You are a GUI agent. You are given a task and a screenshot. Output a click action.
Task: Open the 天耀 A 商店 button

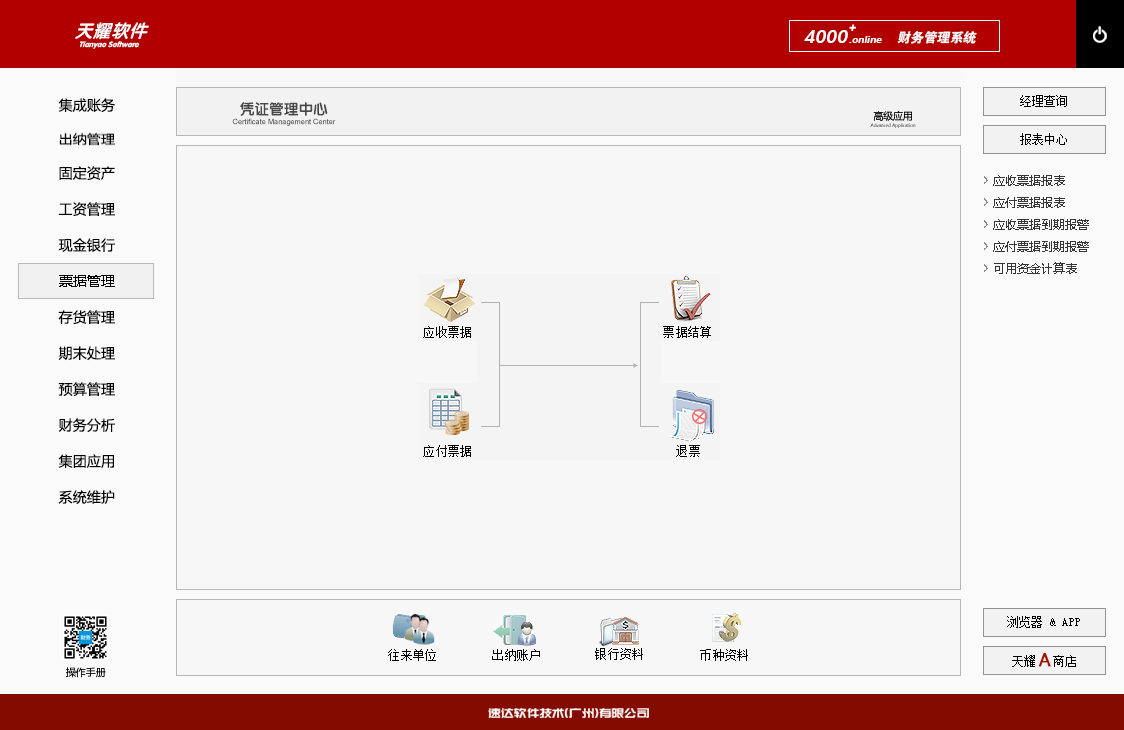pos(1044,661)
